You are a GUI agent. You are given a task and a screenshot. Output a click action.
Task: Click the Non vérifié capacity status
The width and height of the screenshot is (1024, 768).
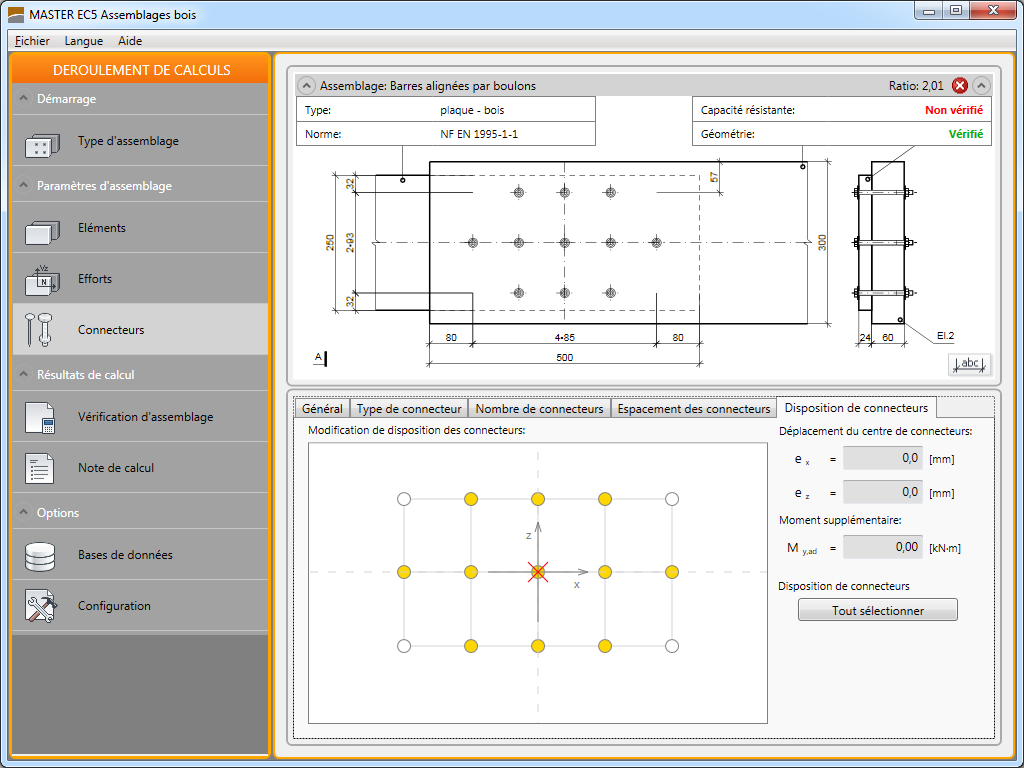953,110
